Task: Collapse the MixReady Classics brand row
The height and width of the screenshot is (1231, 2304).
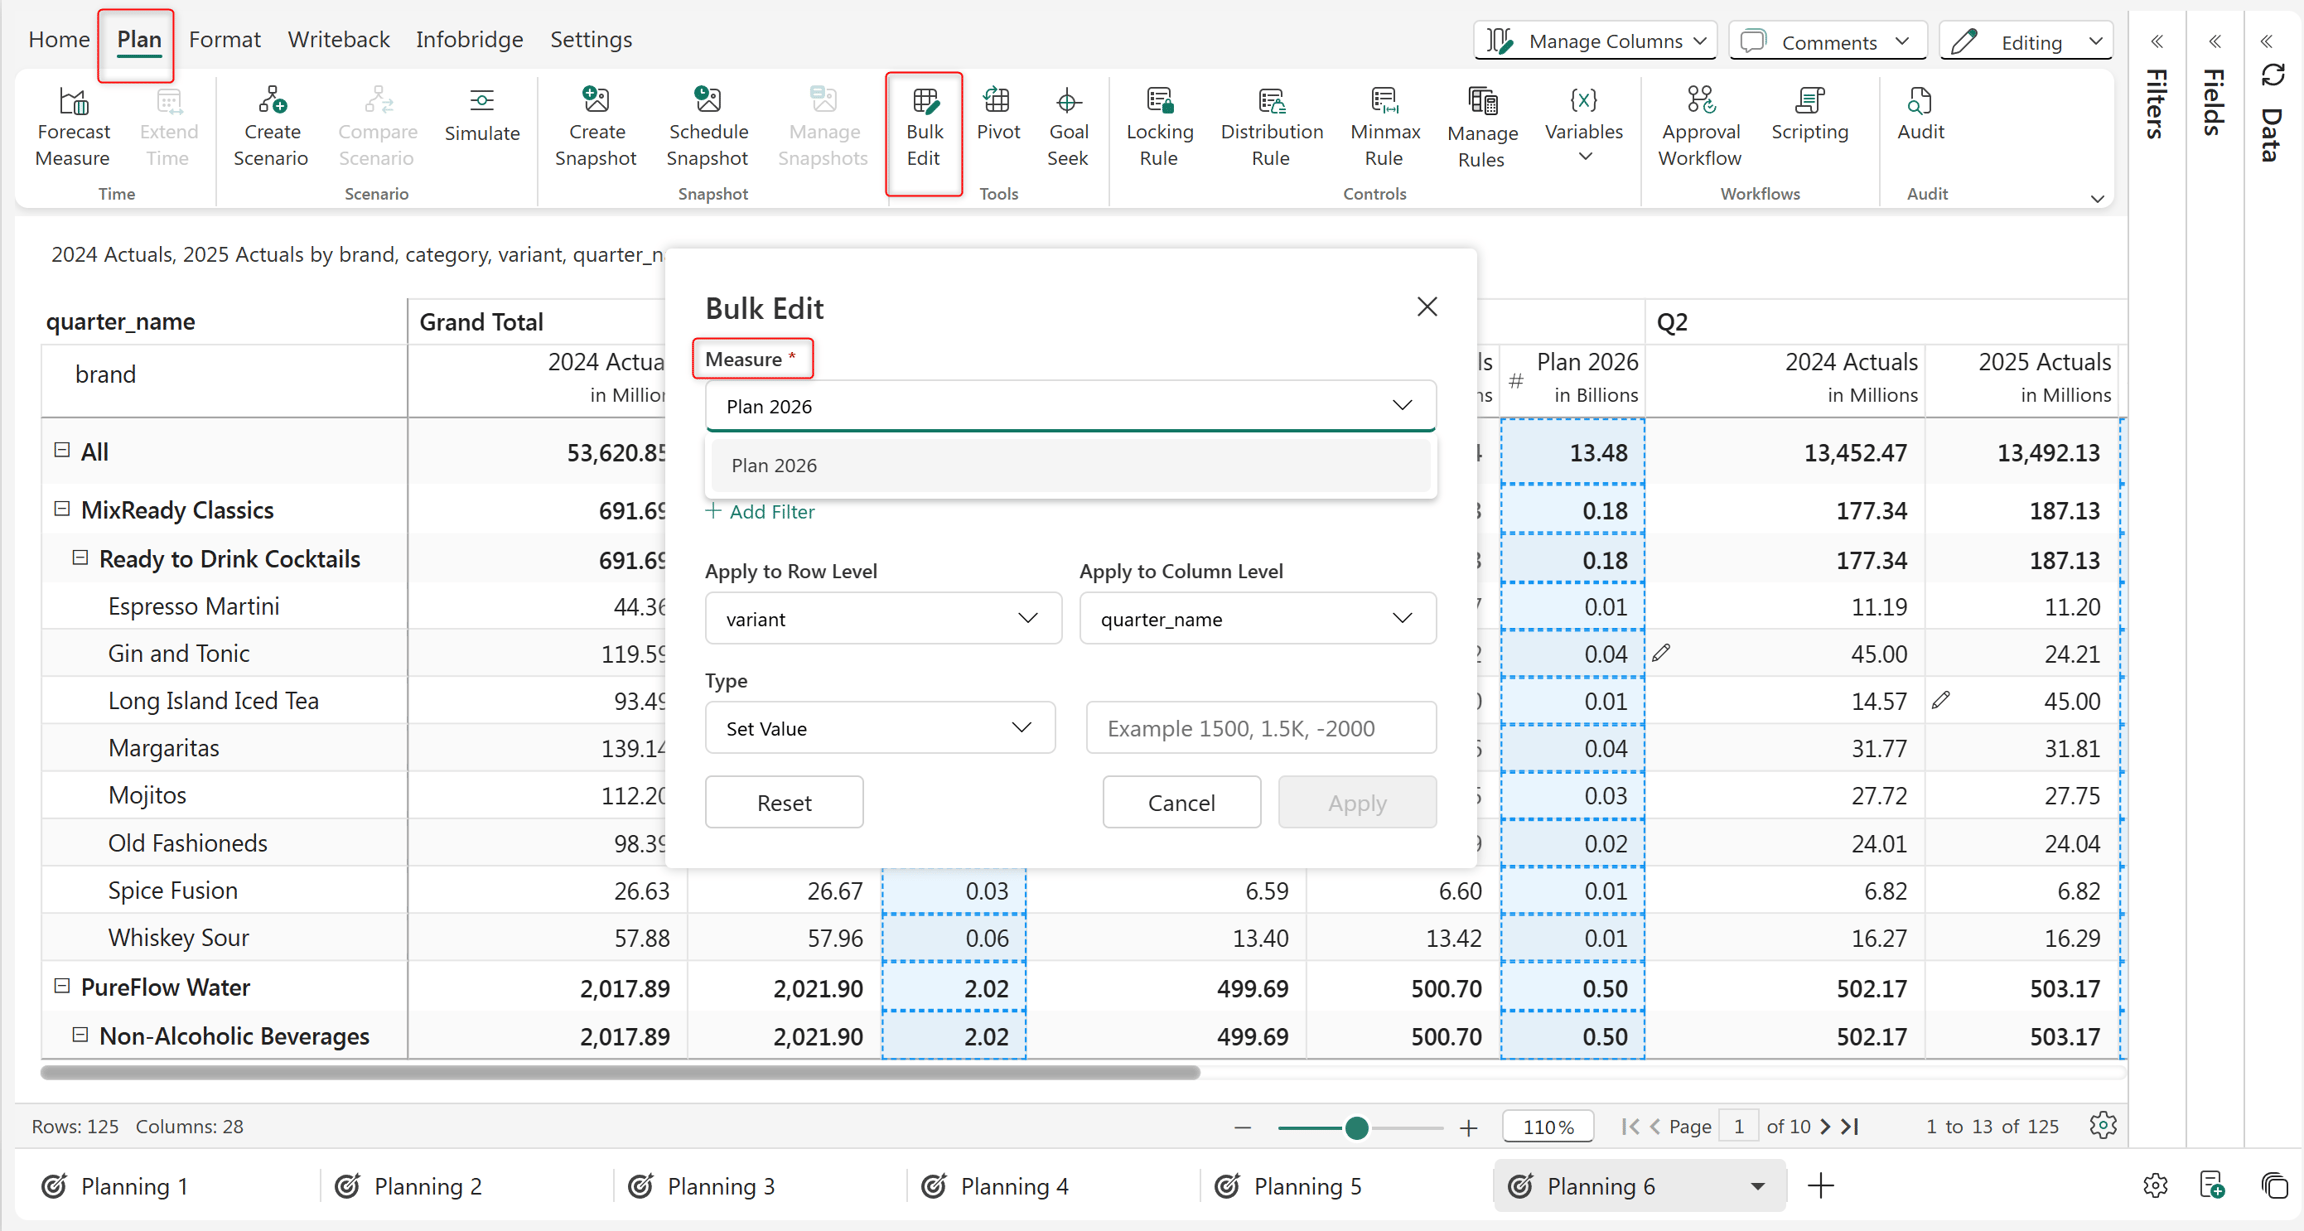Action: point(62,509)
